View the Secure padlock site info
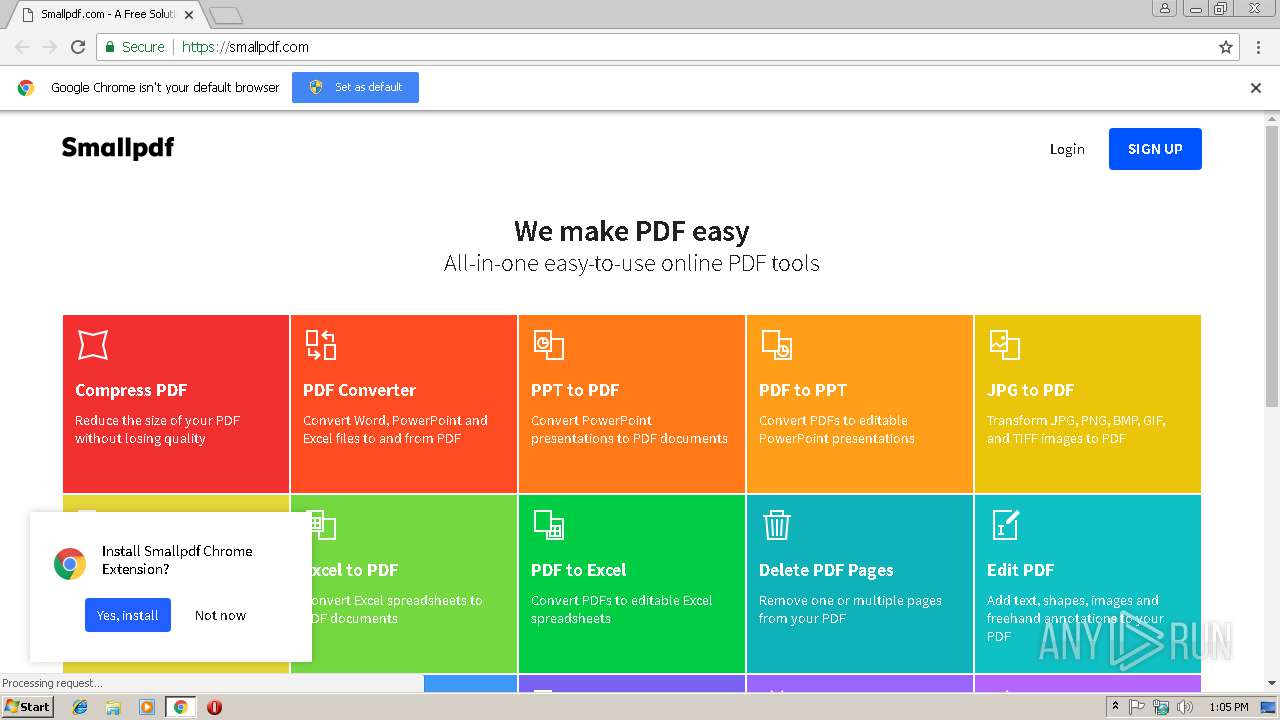The height and width of the screenshot is (720, 1280). click(135, 47)
